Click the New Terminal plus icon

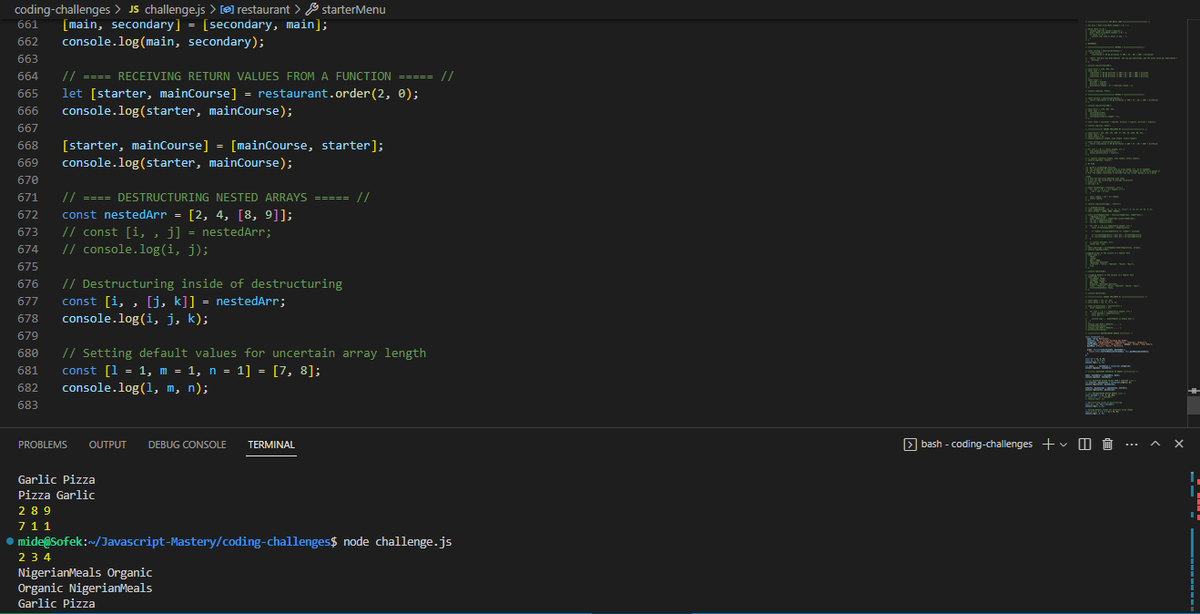coord(1048,444)
